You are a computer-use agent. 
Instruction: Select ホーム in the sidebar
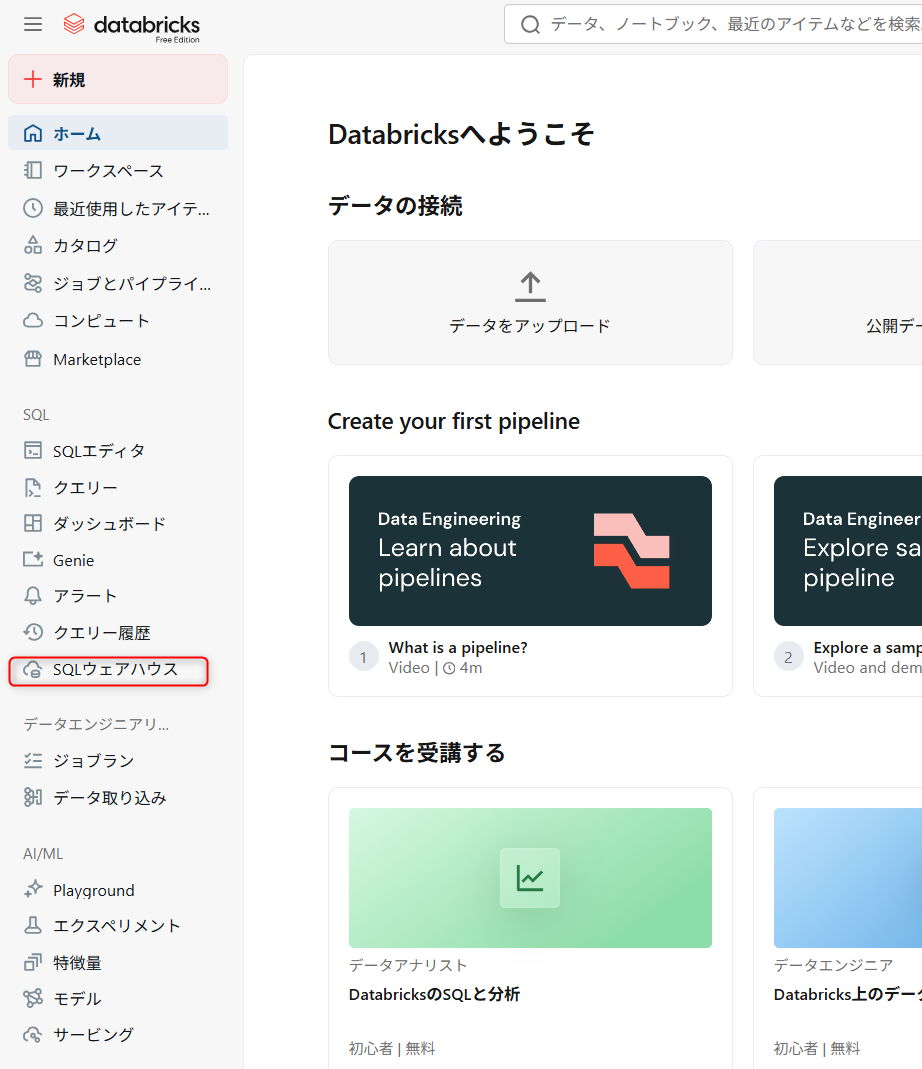pos(77,133)
